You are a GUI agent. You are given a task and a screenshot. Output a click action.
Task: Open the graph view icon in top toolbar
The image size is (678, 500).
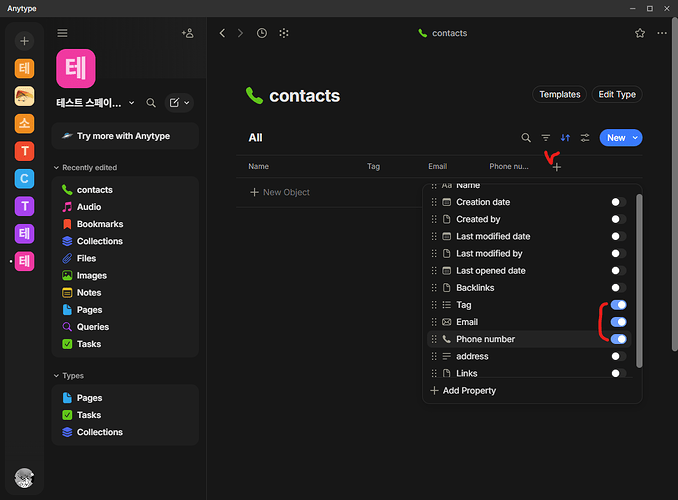coord(284,33)
